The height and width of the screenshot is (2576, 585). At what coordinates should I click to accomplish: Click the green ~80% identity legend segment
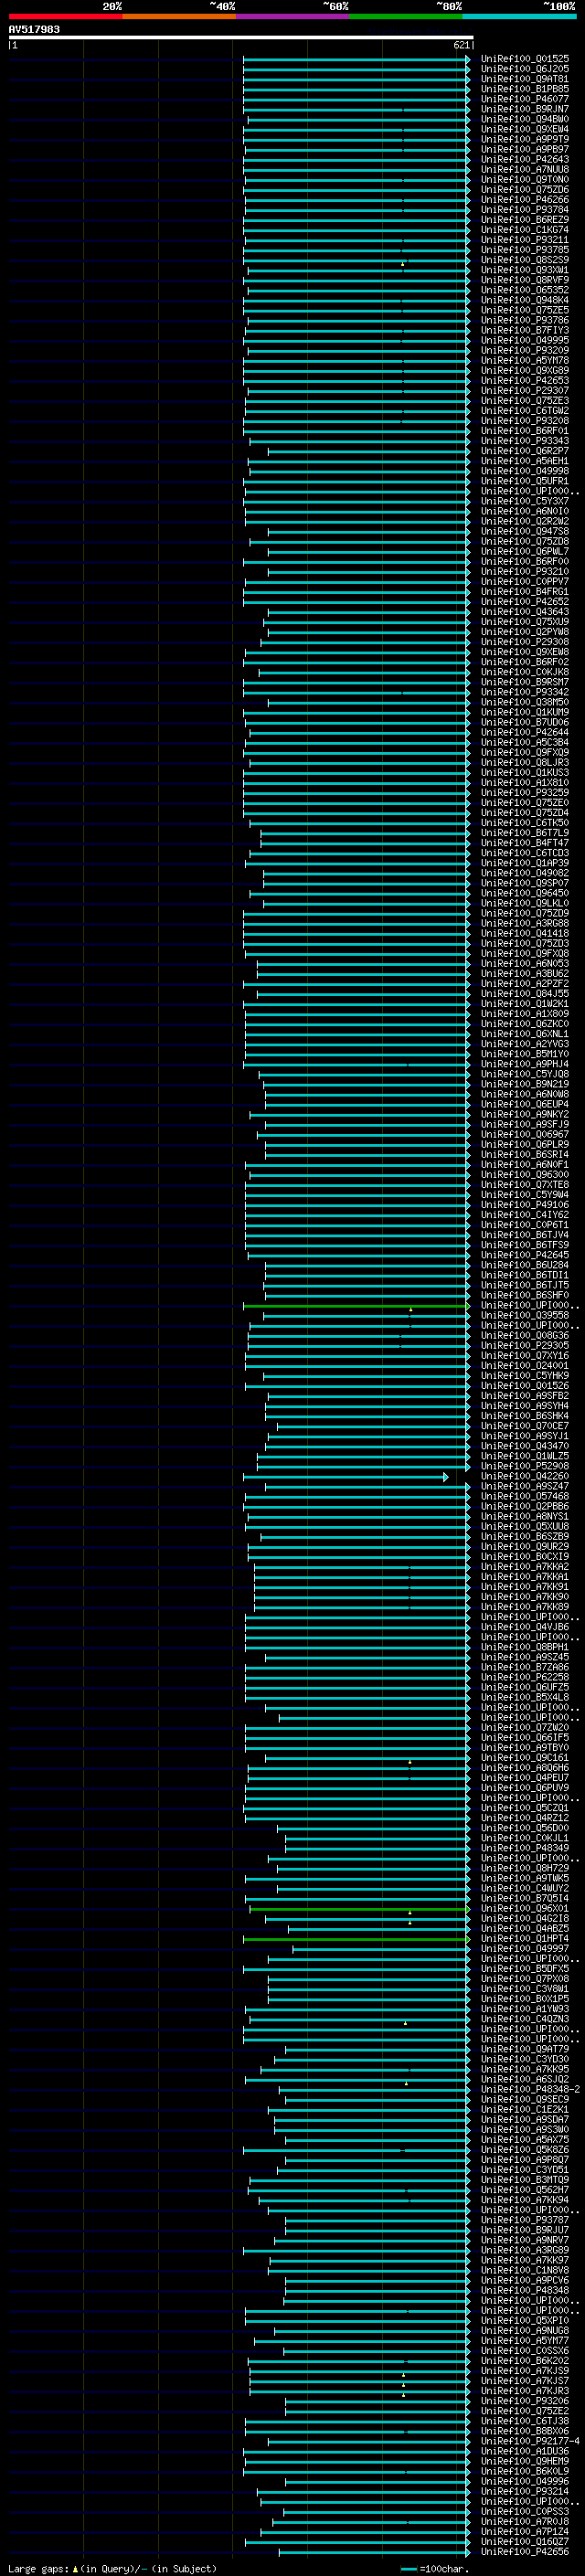coord(406,16)
